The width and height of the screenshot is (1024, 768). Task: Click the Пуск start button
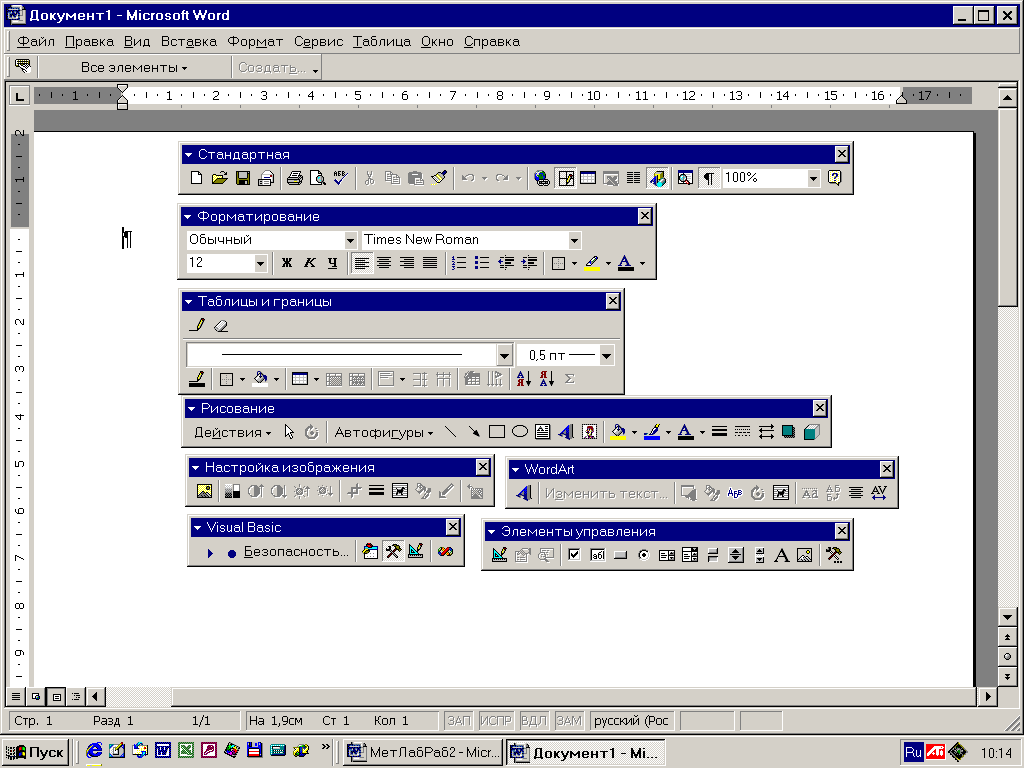[x=35, y=752]
